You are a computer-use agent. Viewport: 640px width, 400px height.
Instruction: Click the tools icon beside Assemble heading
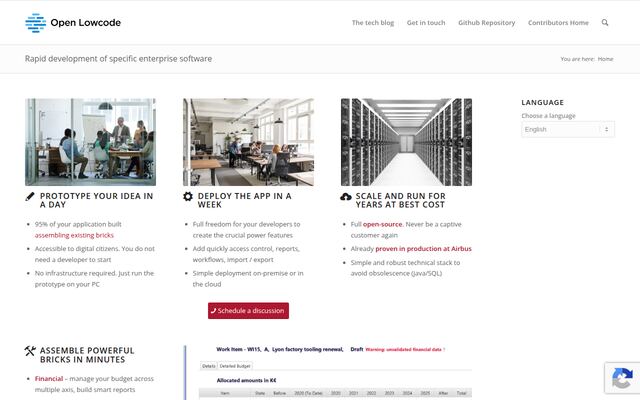tap(30, 351)
